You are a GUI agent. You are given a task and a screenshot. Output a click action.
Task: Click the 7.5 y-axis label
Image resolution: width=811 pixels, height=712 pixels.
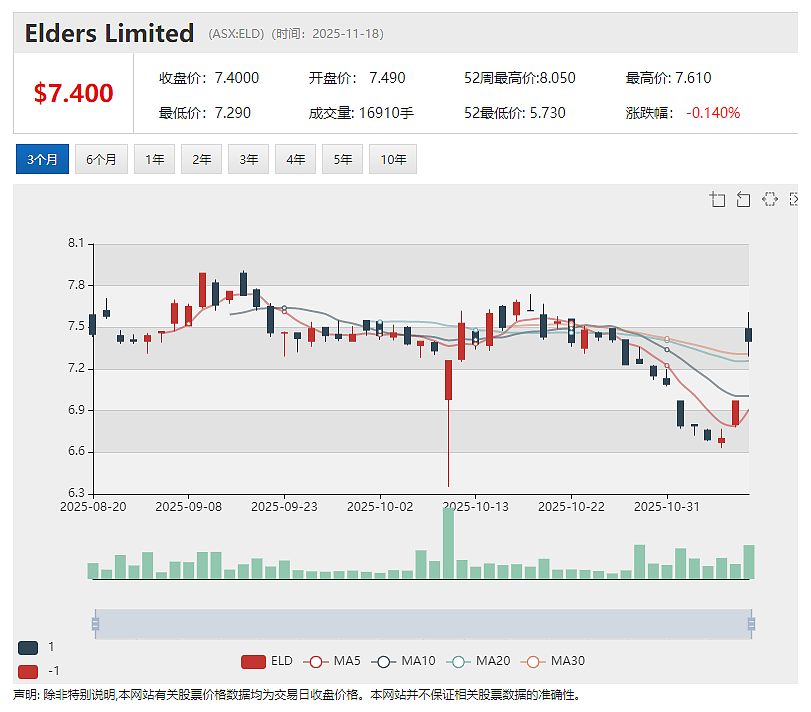pyautogui.click(x=76, y=326)
